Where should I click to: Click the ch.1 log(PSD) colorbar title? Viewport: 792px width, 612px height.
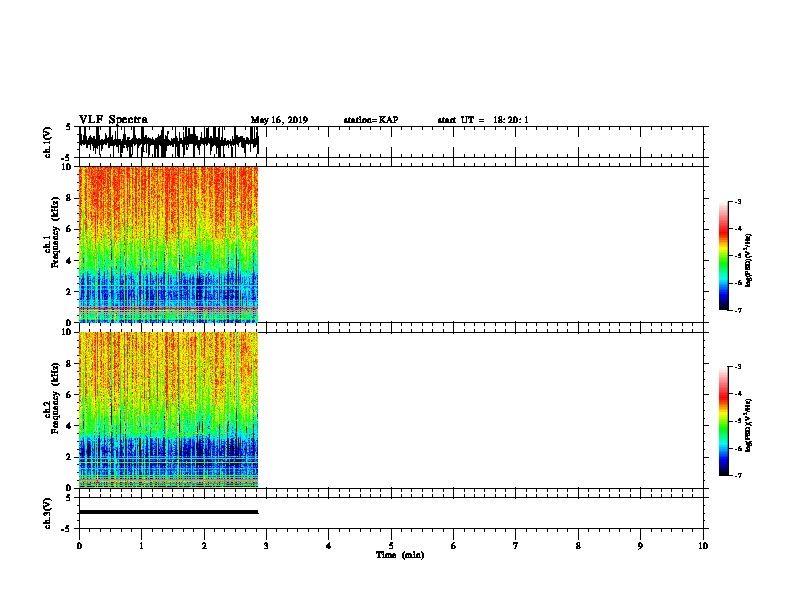click(748, 260)
